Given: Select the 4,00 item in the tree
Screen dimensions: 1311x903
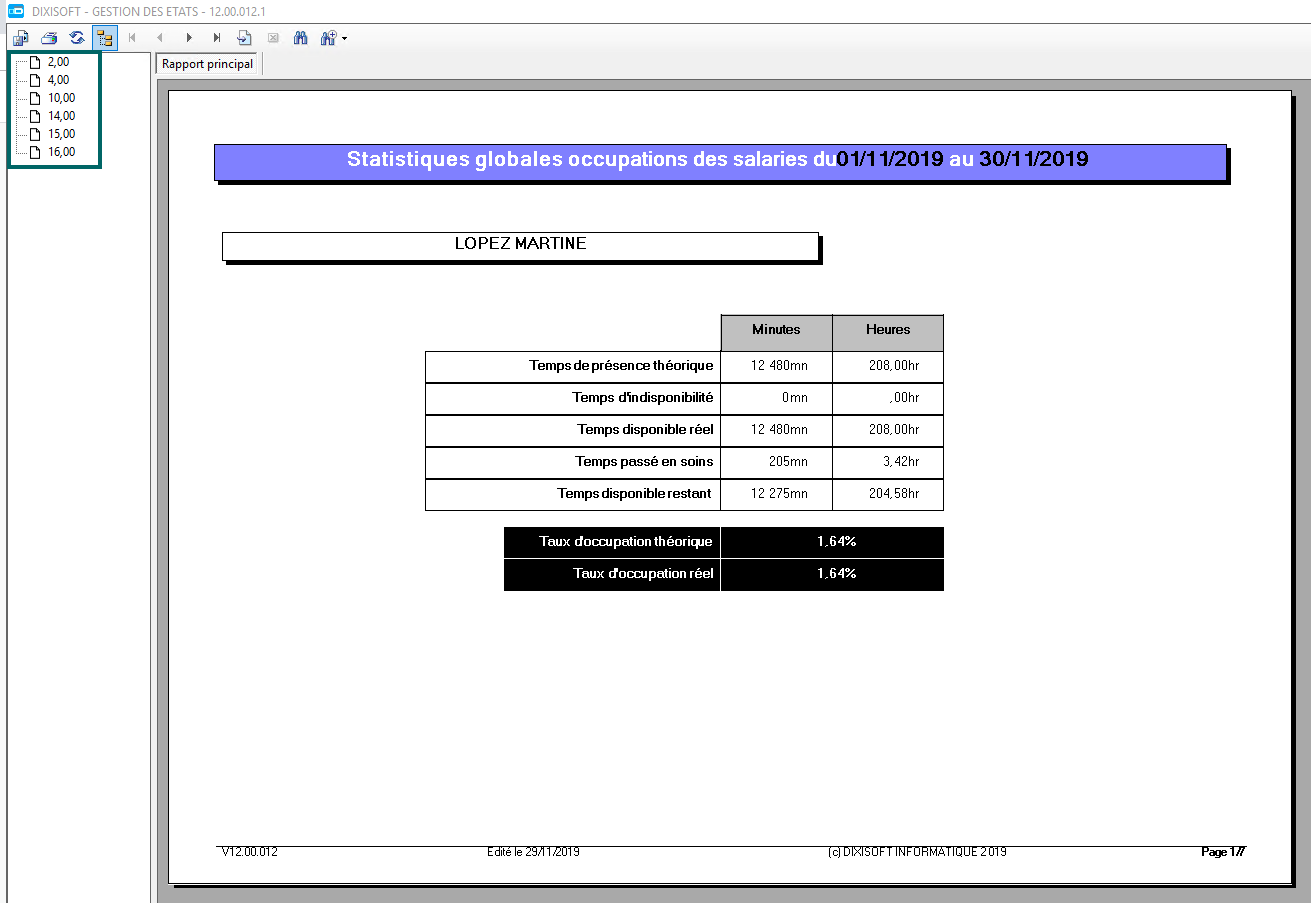Looking at the screenshot, I should [58, 80].
